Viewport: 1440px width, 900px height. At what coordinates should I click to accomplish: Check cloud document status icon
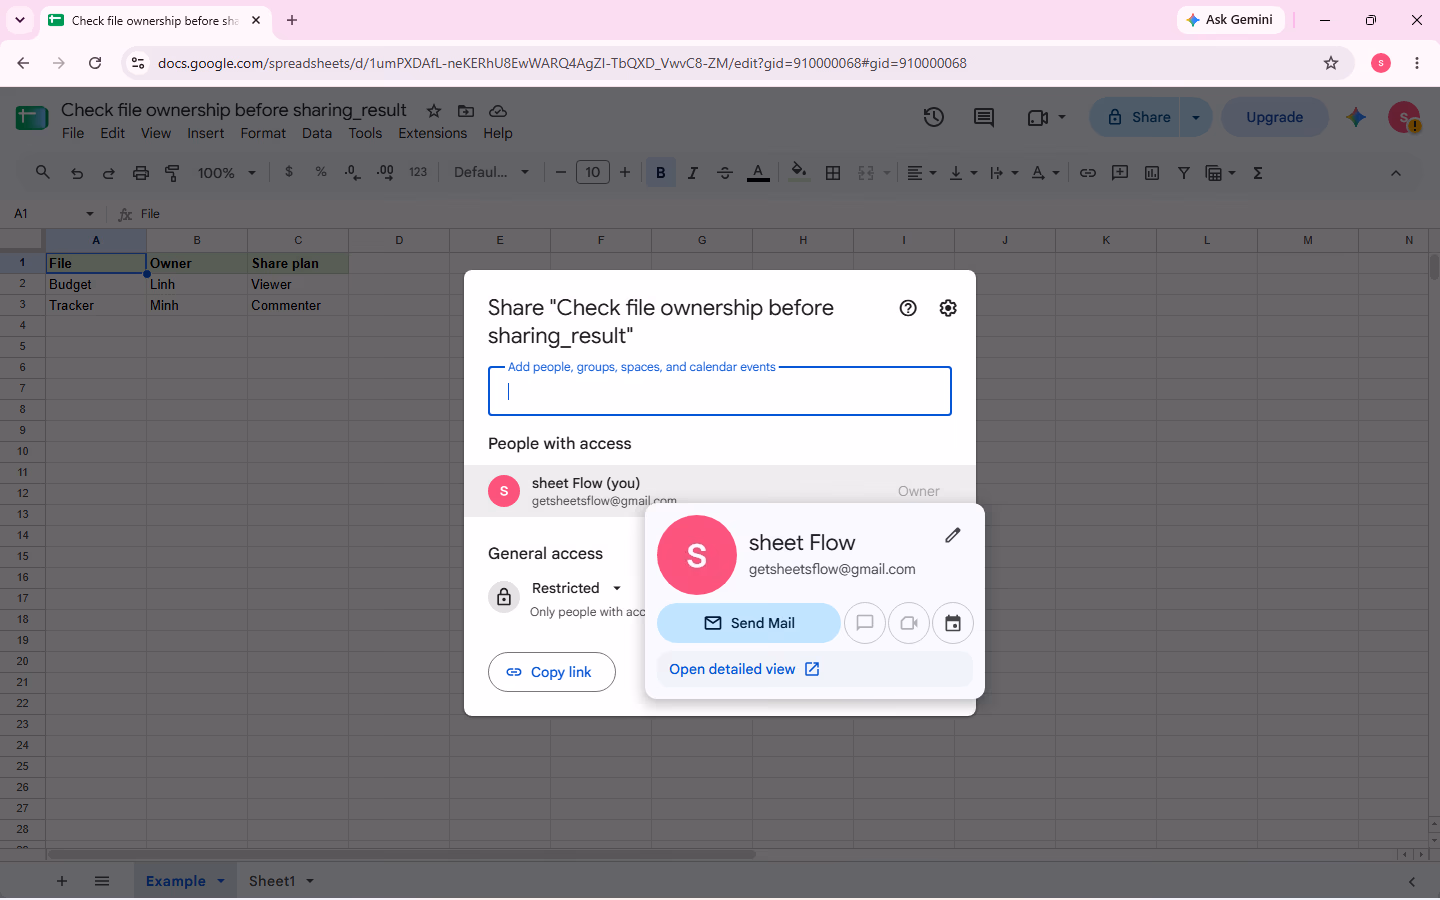point(498,111)
